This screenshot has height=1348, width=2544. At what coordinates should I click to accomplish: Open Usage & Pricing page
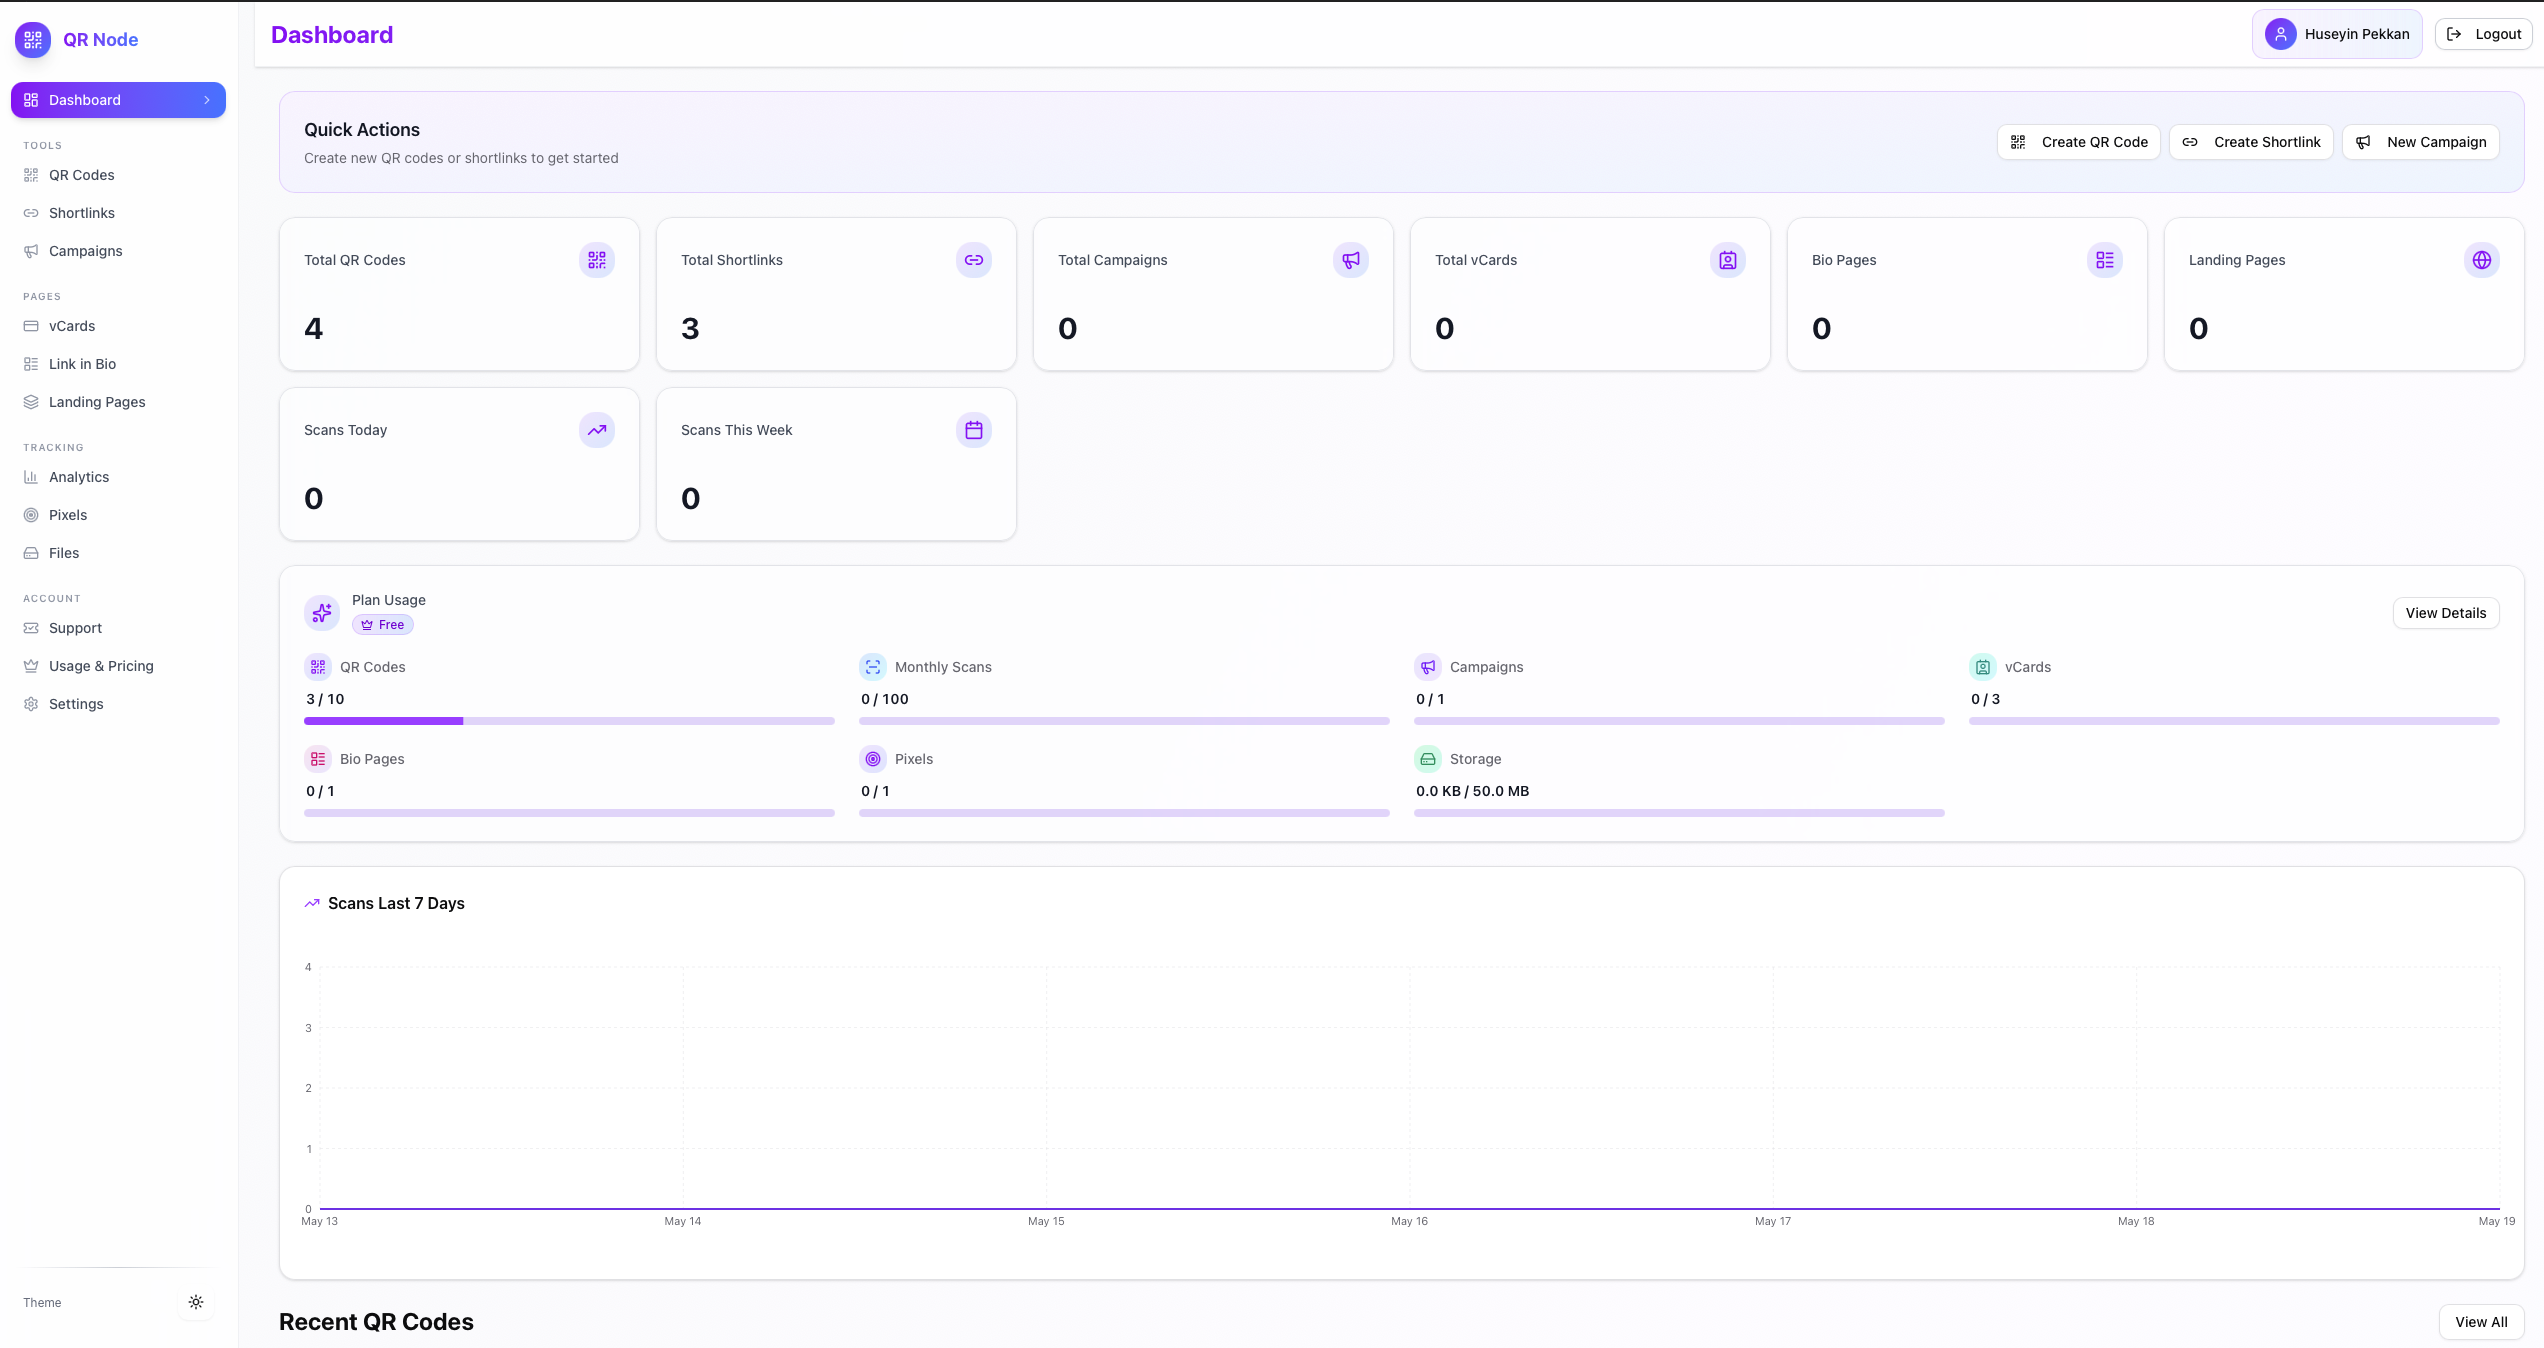[x=118, y=666]
